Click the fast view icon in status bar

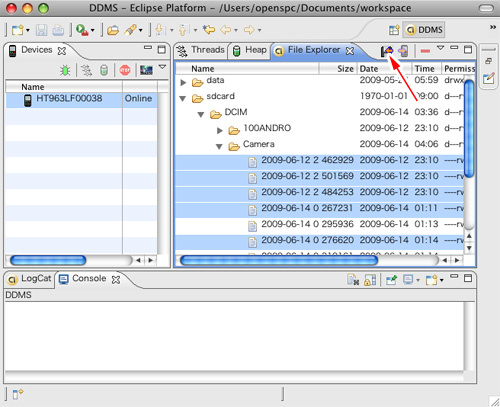pos(18,394)
